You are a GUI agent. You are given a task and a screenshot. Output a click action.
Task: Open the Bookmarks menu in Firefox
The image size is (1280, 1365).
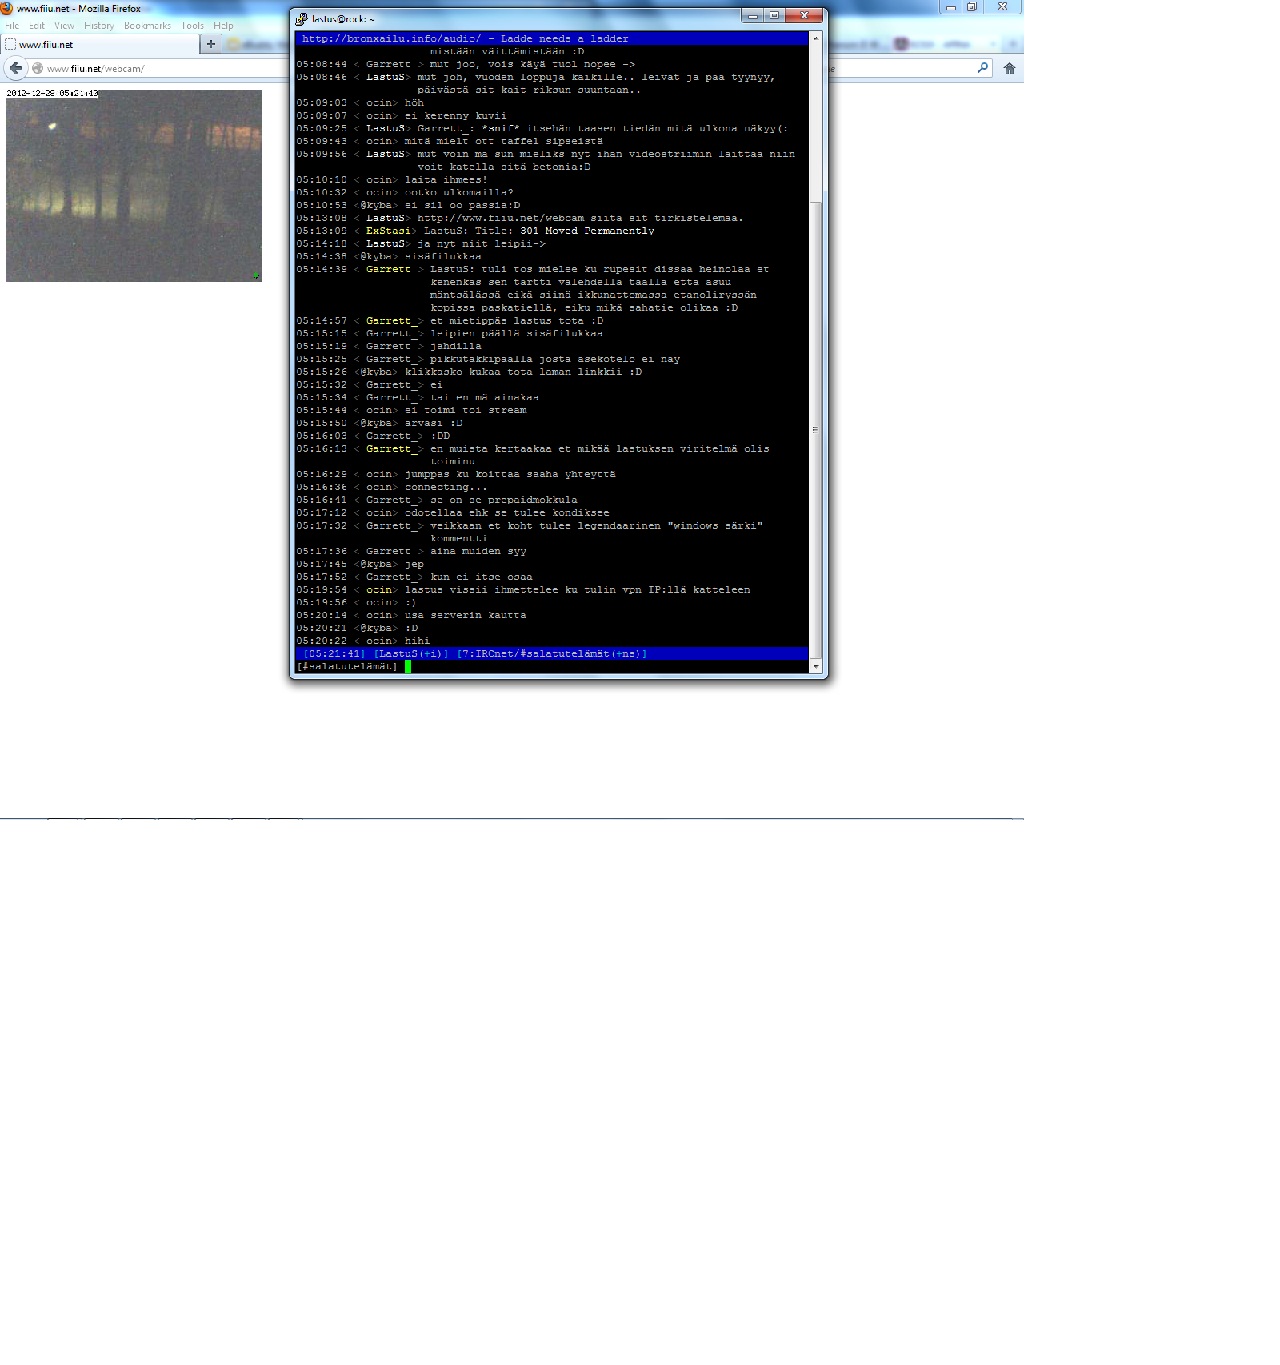[148, 26]
